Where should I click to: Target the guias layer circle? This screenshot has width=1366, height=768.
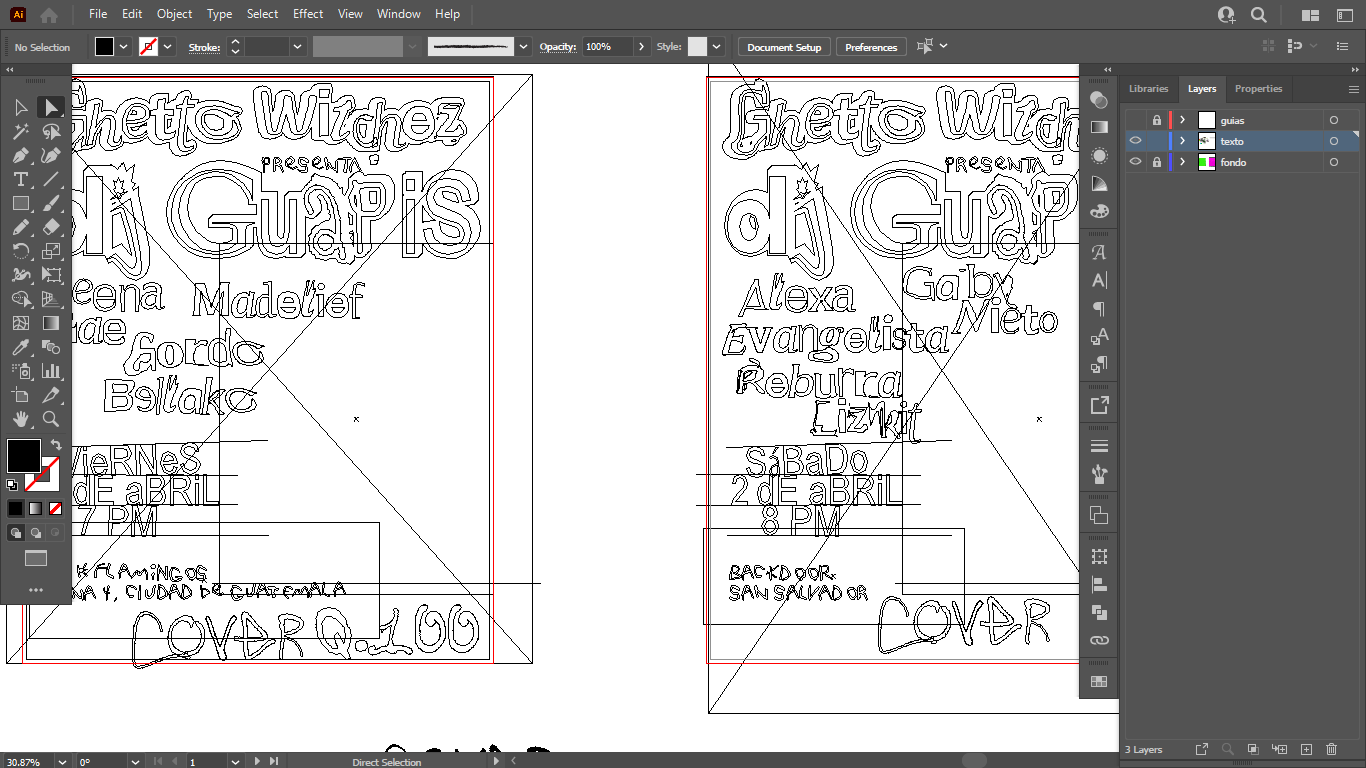click(1333, 120)
